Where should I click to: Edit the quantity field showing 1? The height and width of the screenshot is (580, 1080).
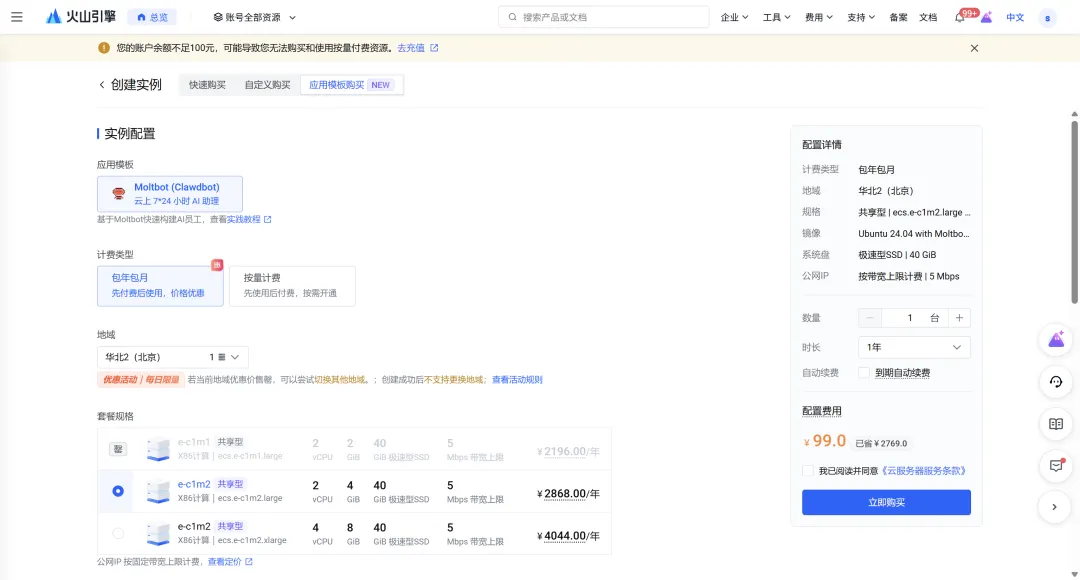click(909, 318)
